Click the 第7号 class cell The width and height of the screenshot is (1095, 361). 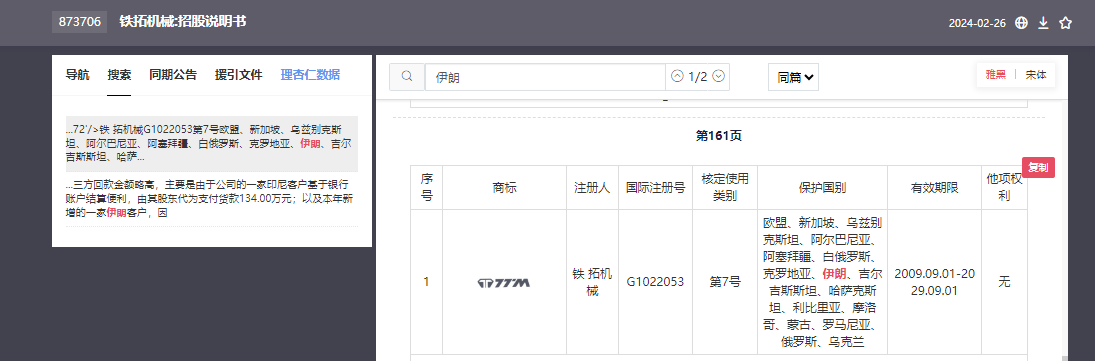click(x=724, y=282)
